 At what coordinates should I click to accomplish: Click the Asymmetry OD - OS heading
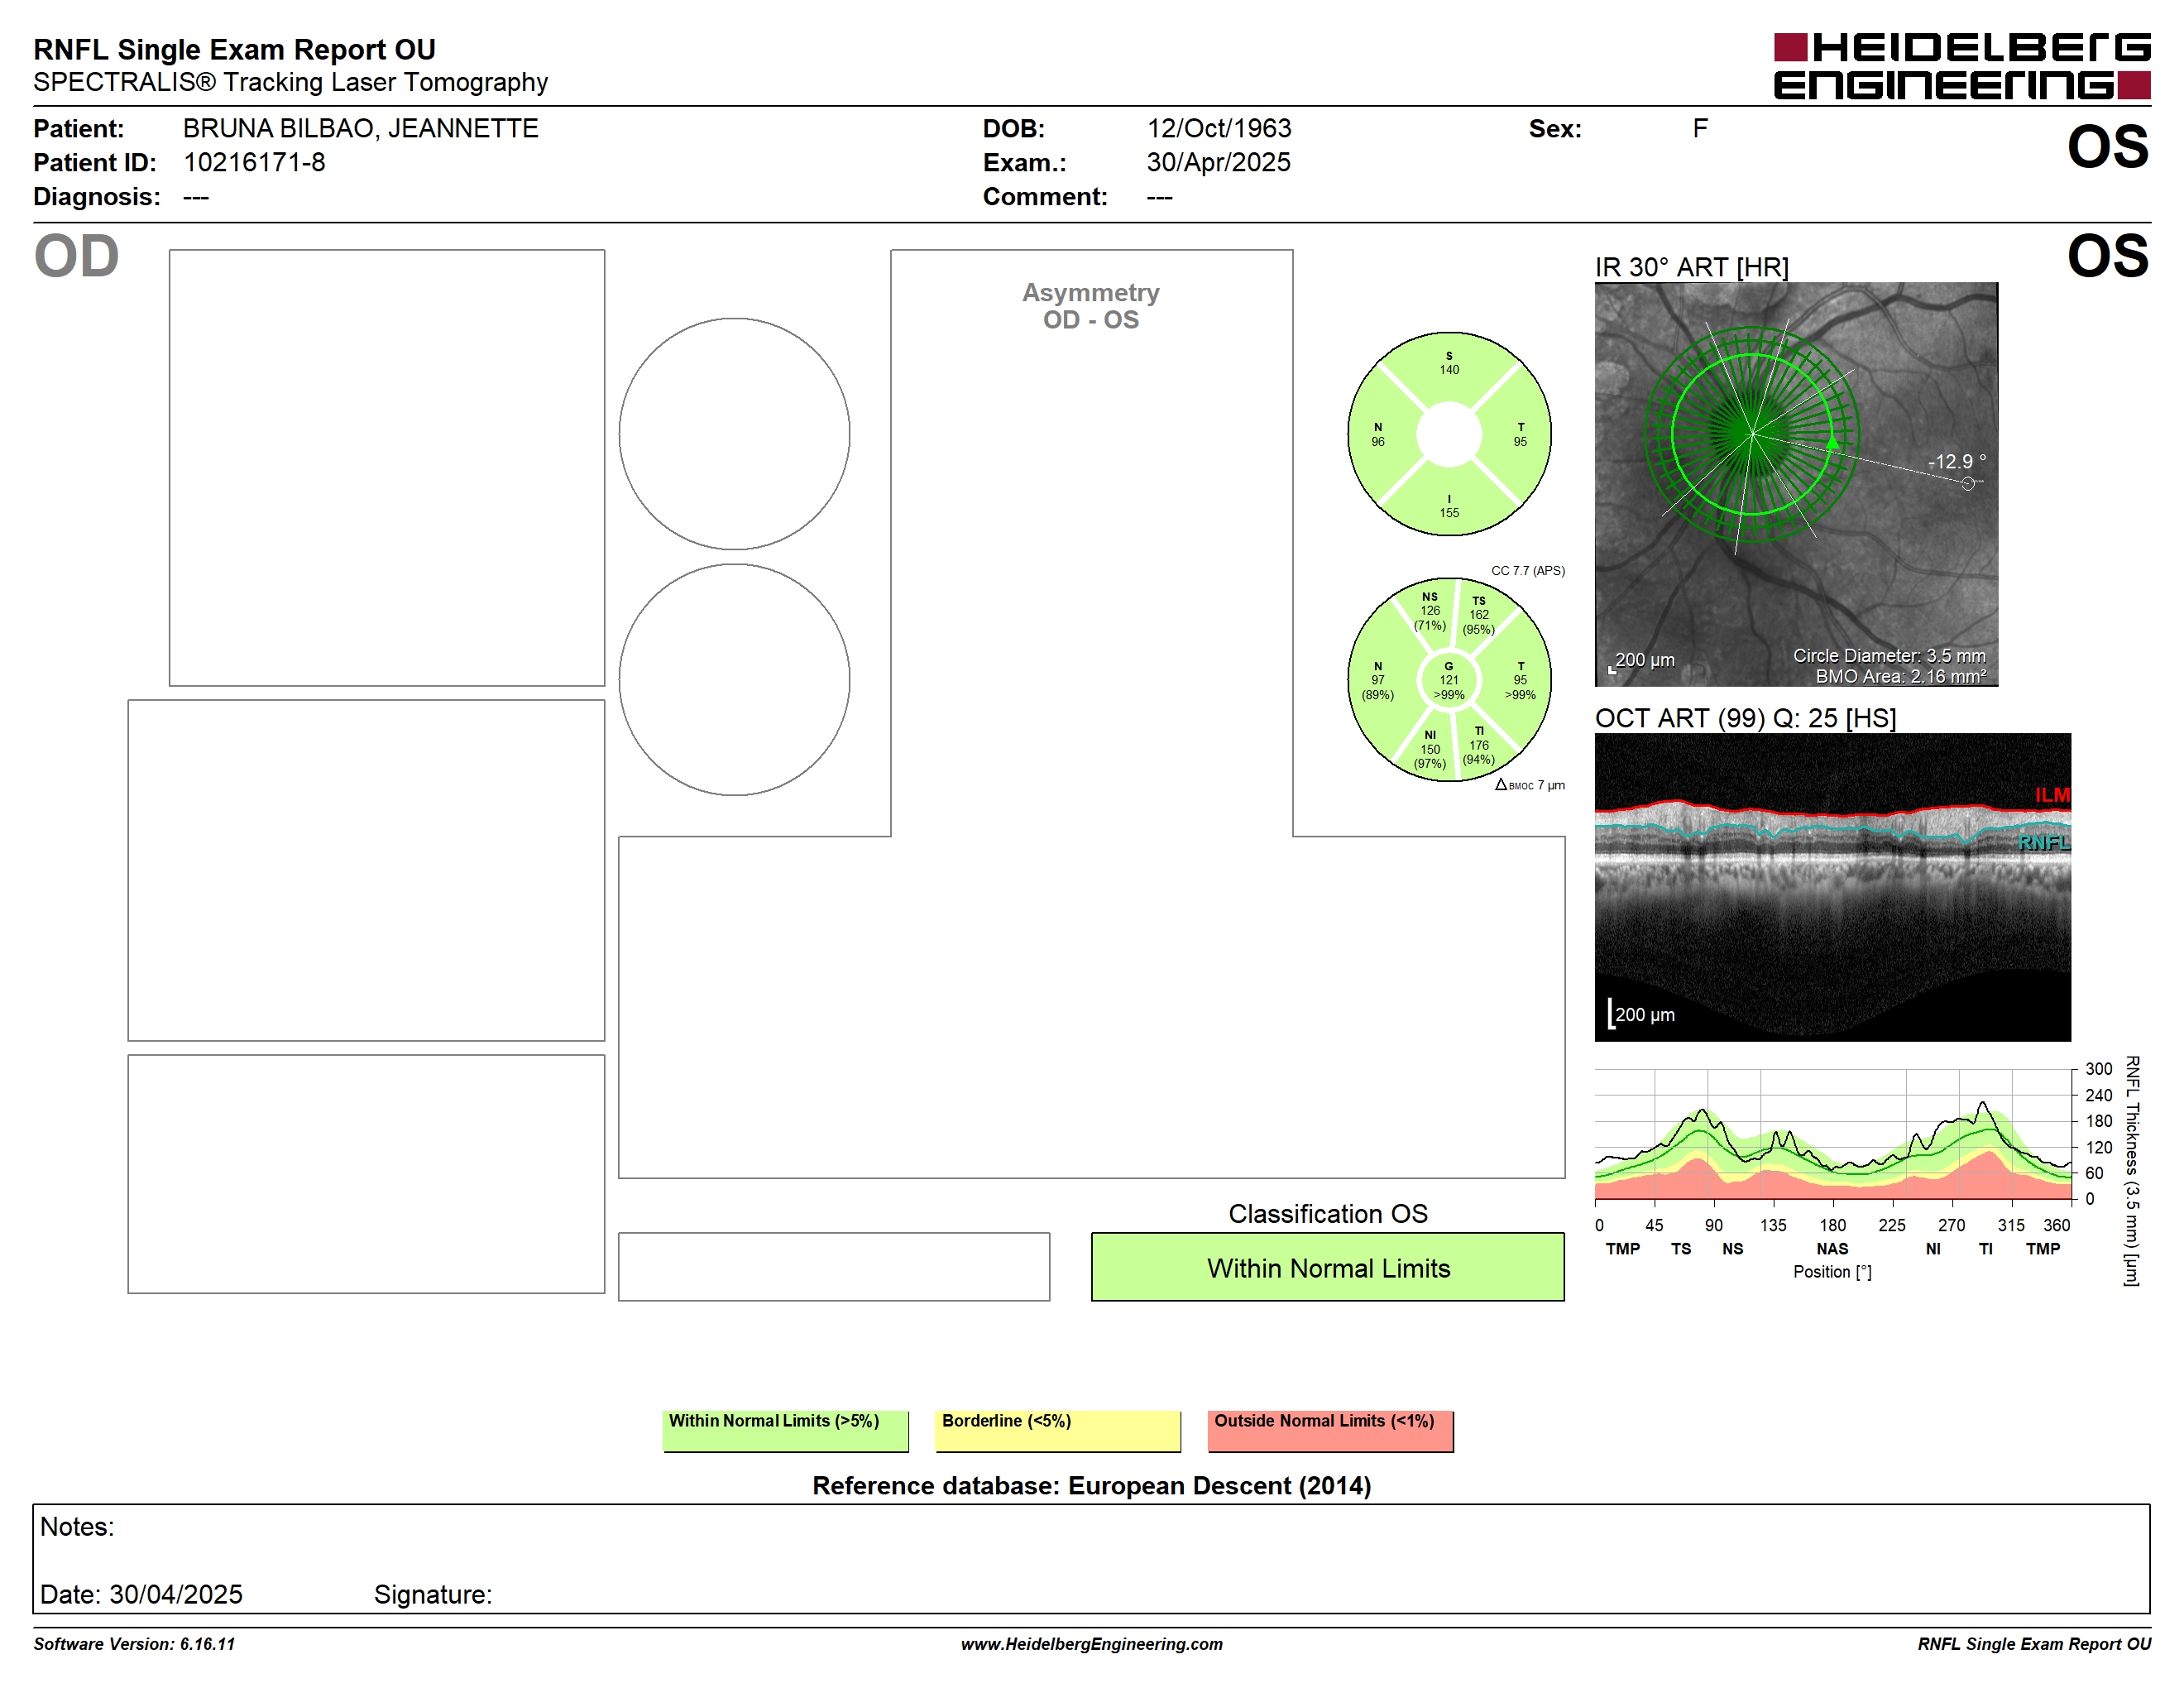pyautogui.click(x=1091, y=306)
